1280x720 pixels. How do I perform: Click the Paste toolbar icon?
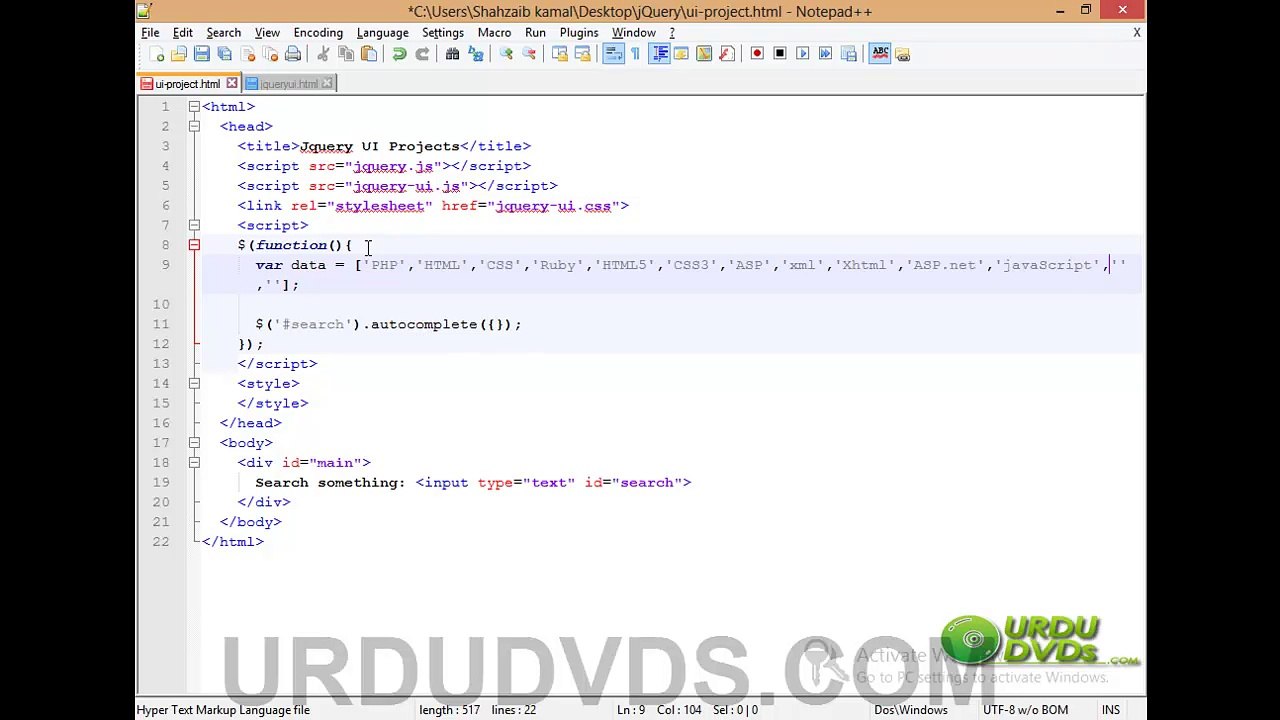coord(369,54)
